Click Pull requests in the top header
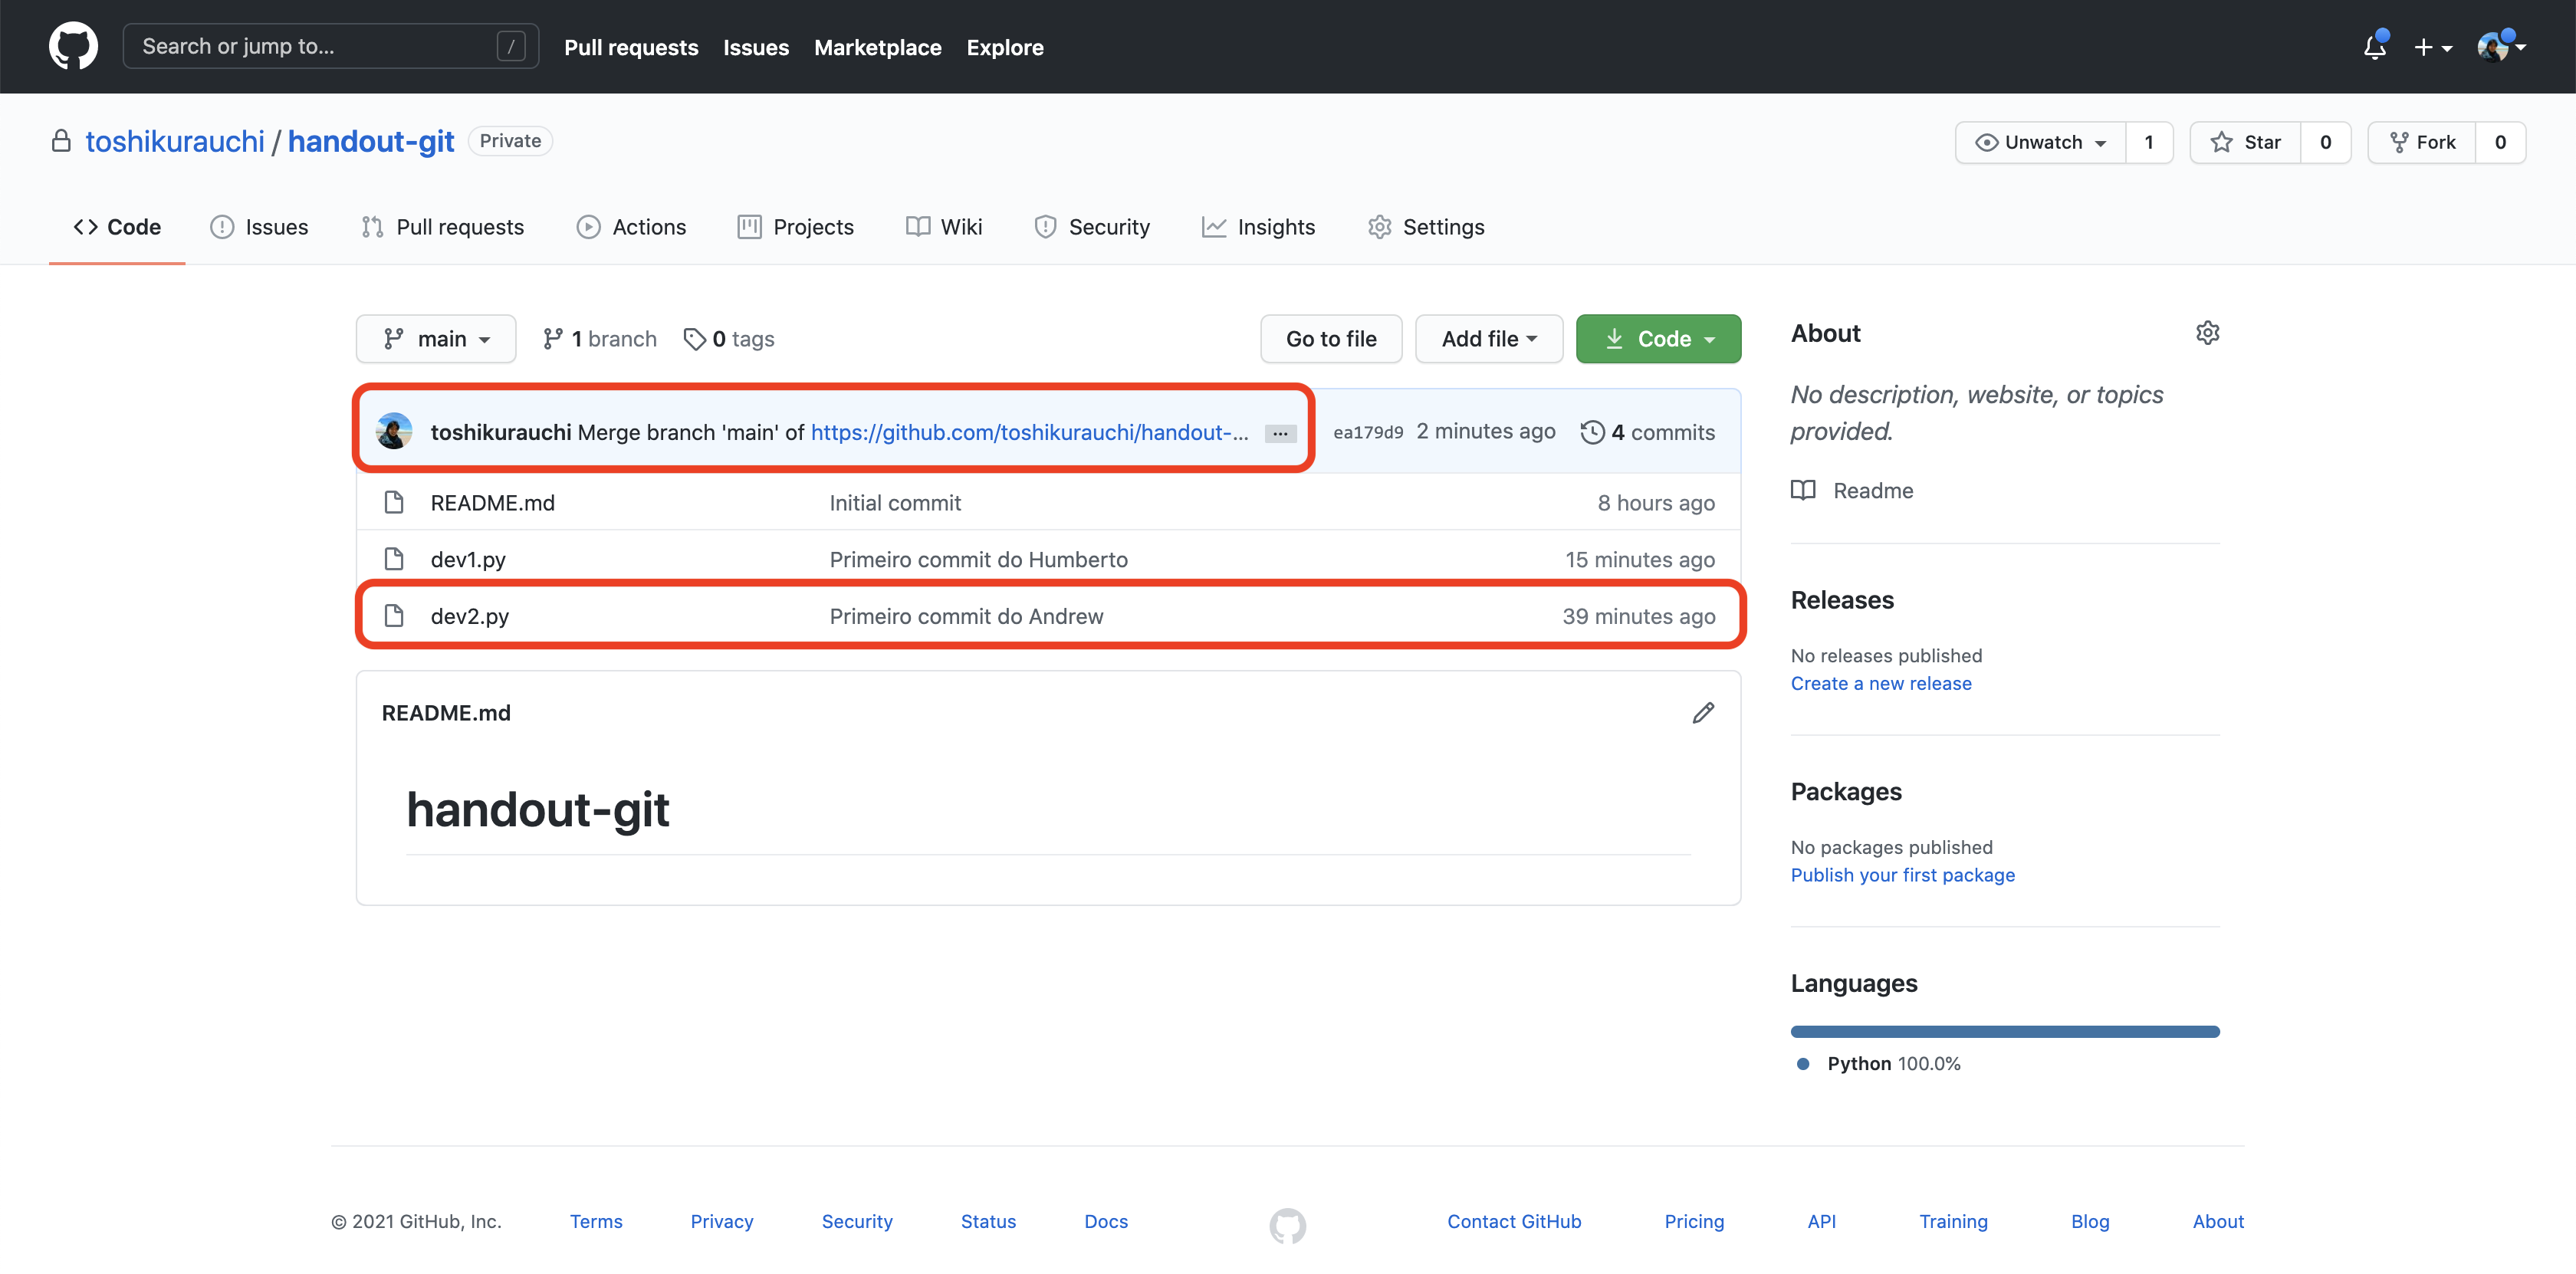 pyautogui.click(x=631, y=47)
